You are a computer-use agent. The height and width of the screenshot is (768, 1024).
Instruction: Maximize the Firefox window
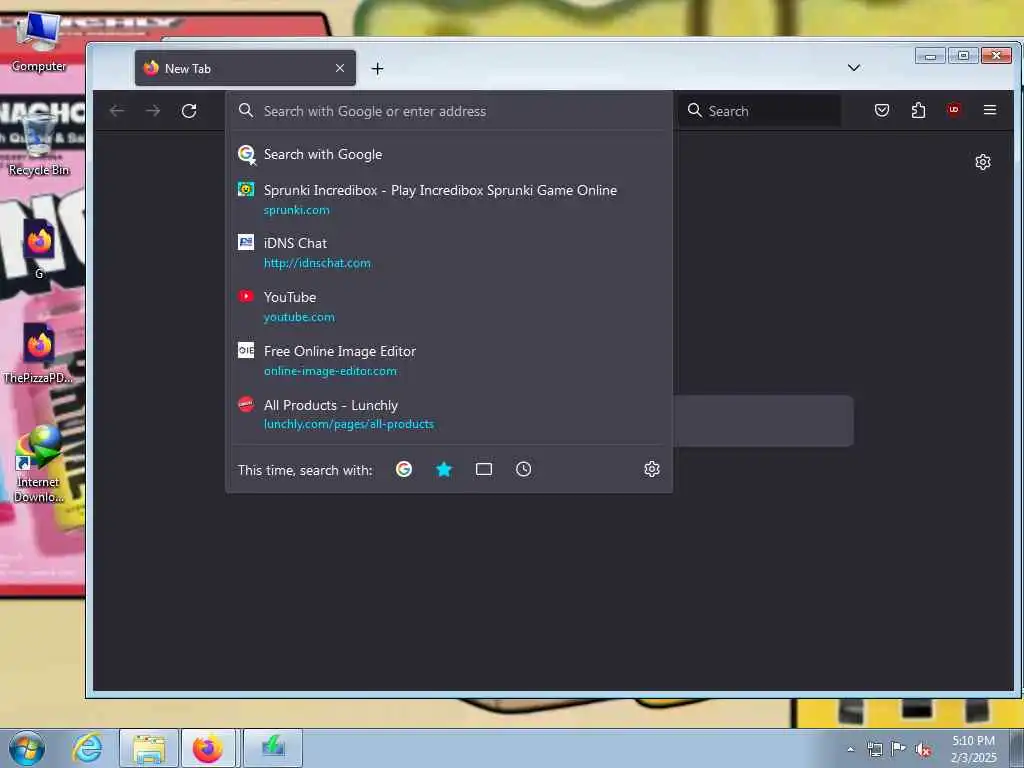[x=963, y=56]
